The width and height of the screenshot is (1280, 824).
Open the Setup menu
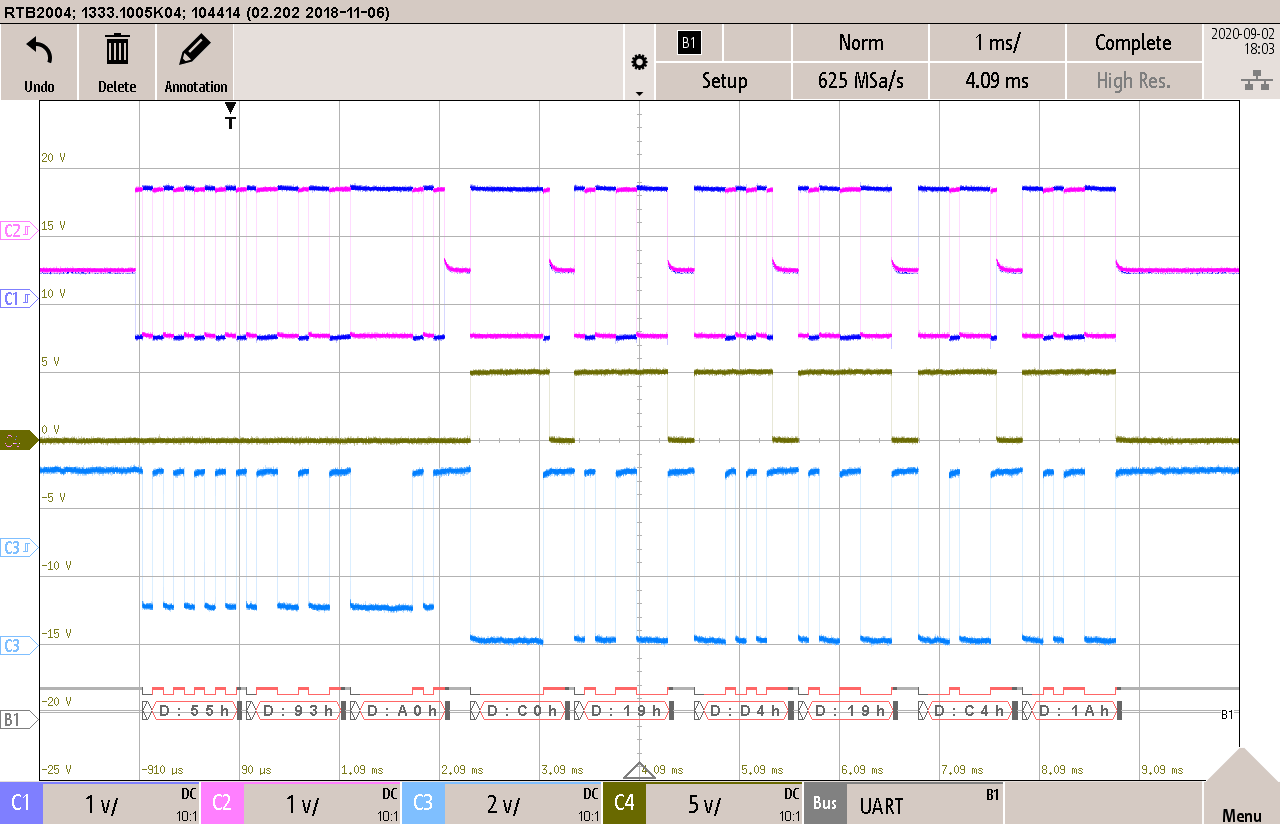(x=723, y=81)
